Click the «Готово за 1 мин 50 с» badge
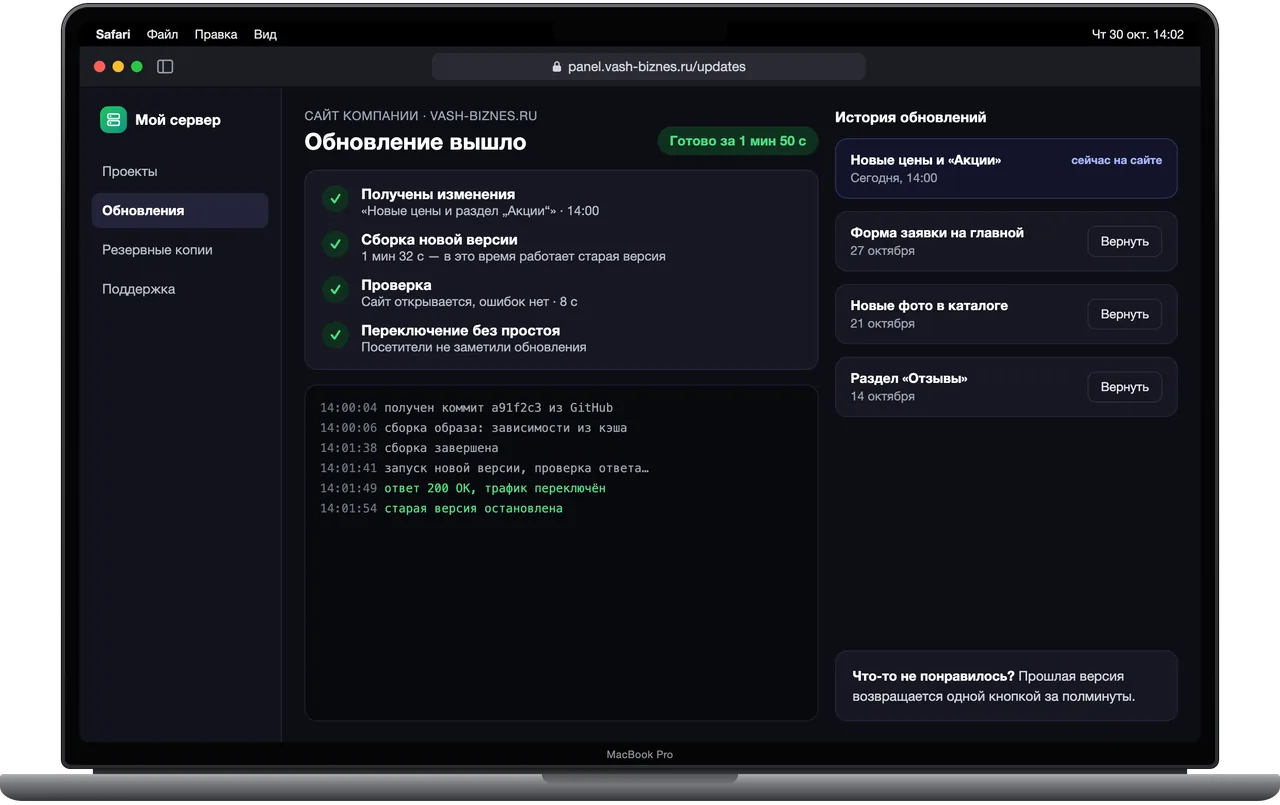This screenshot has height=805, width=1280. coord(738,141)
